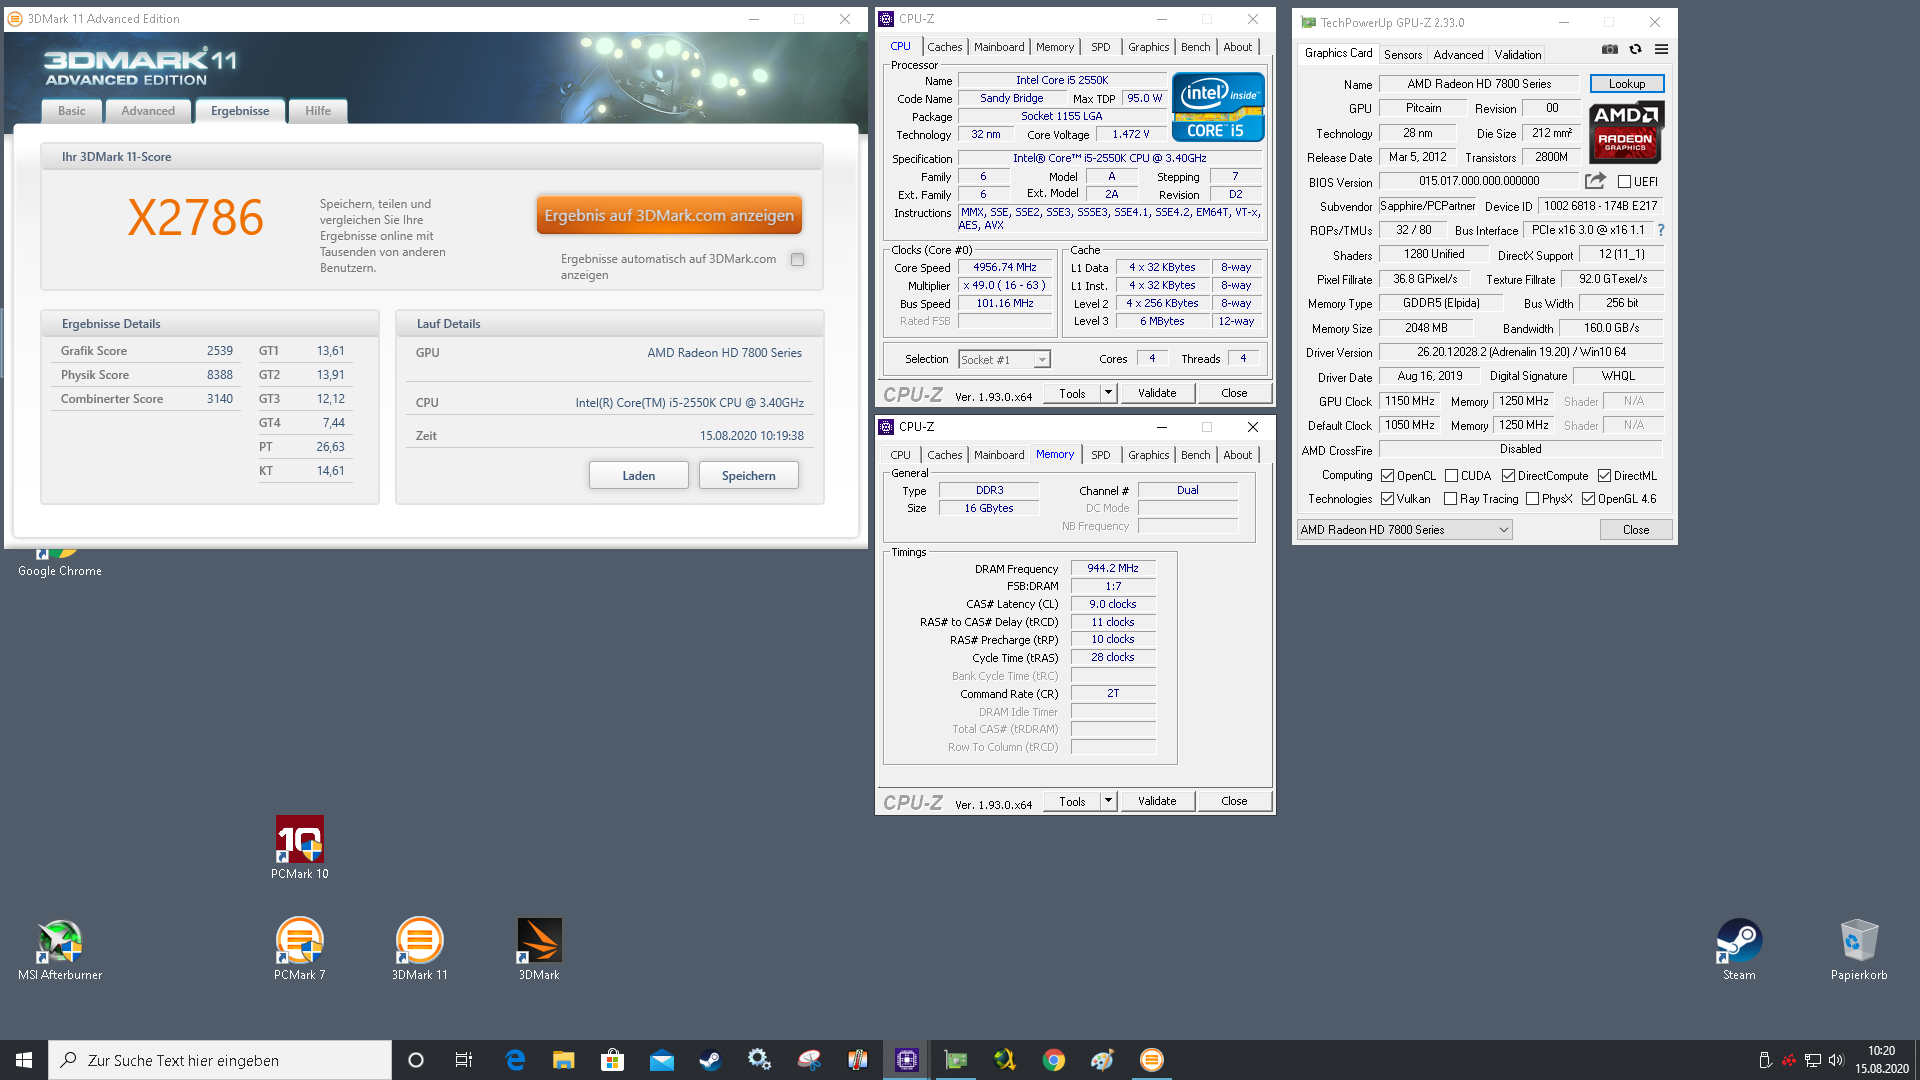Open gear settings app in taskbar

click(759, 1060)
